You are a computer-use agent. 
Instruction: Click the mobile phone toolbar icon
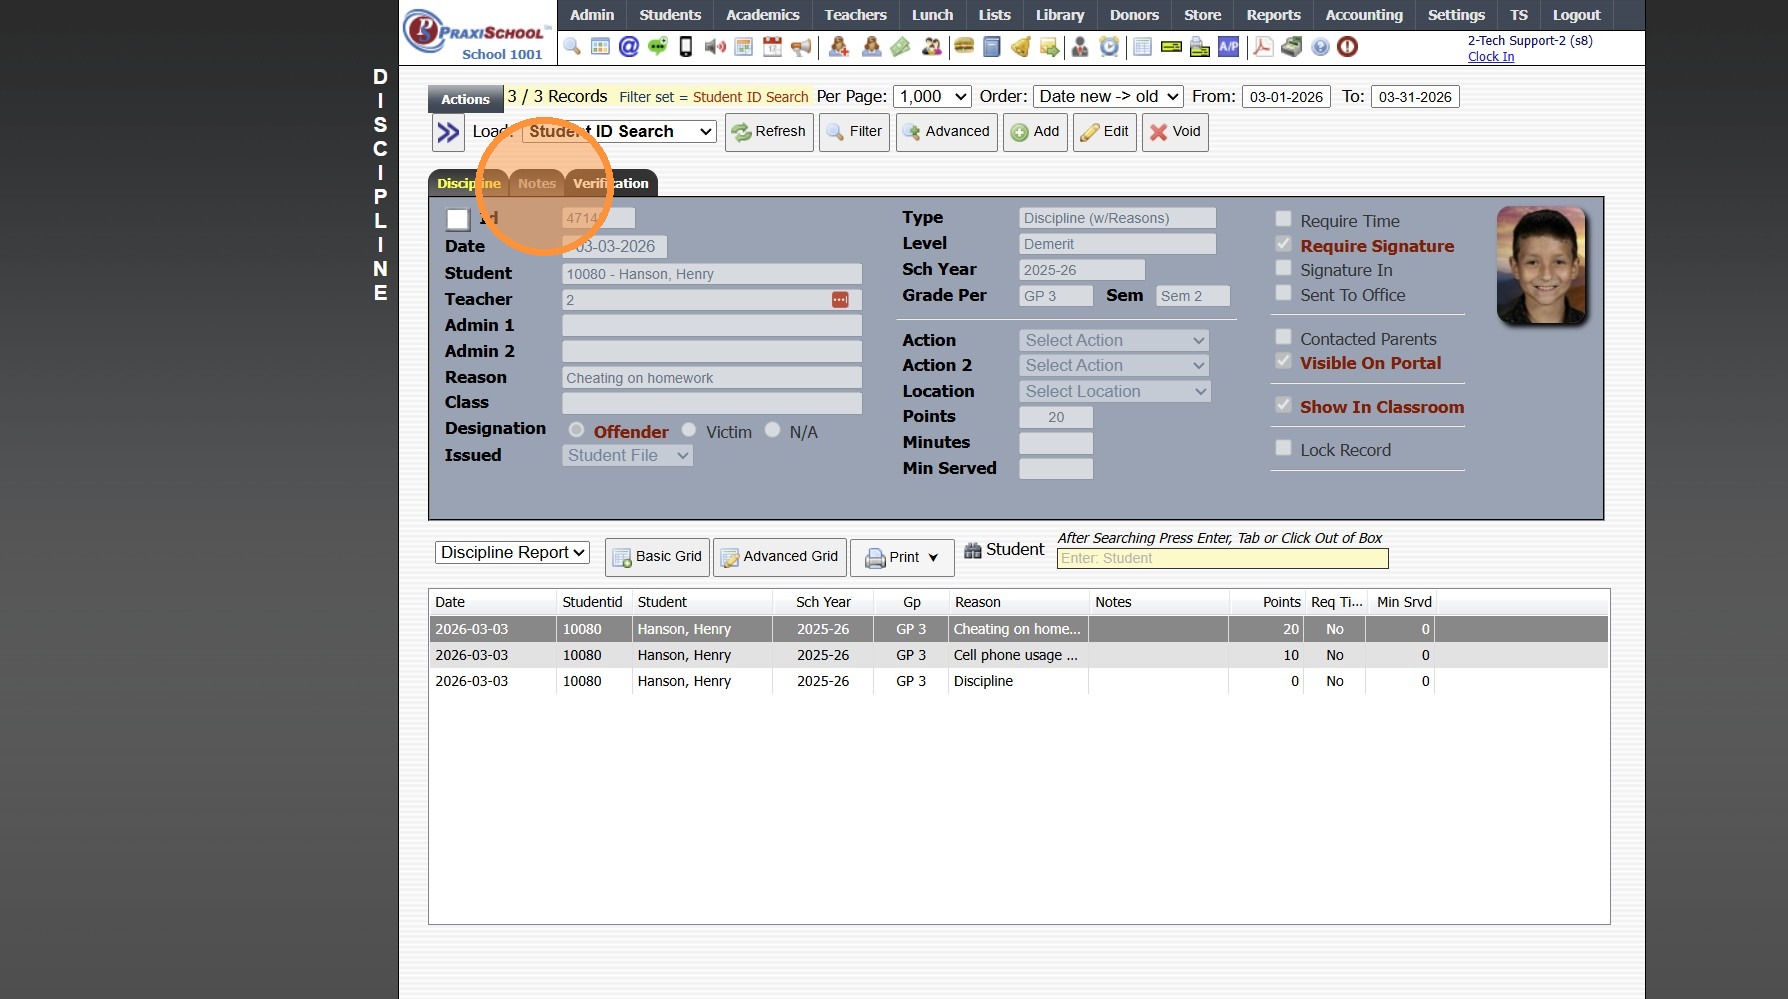click(686, 47)
